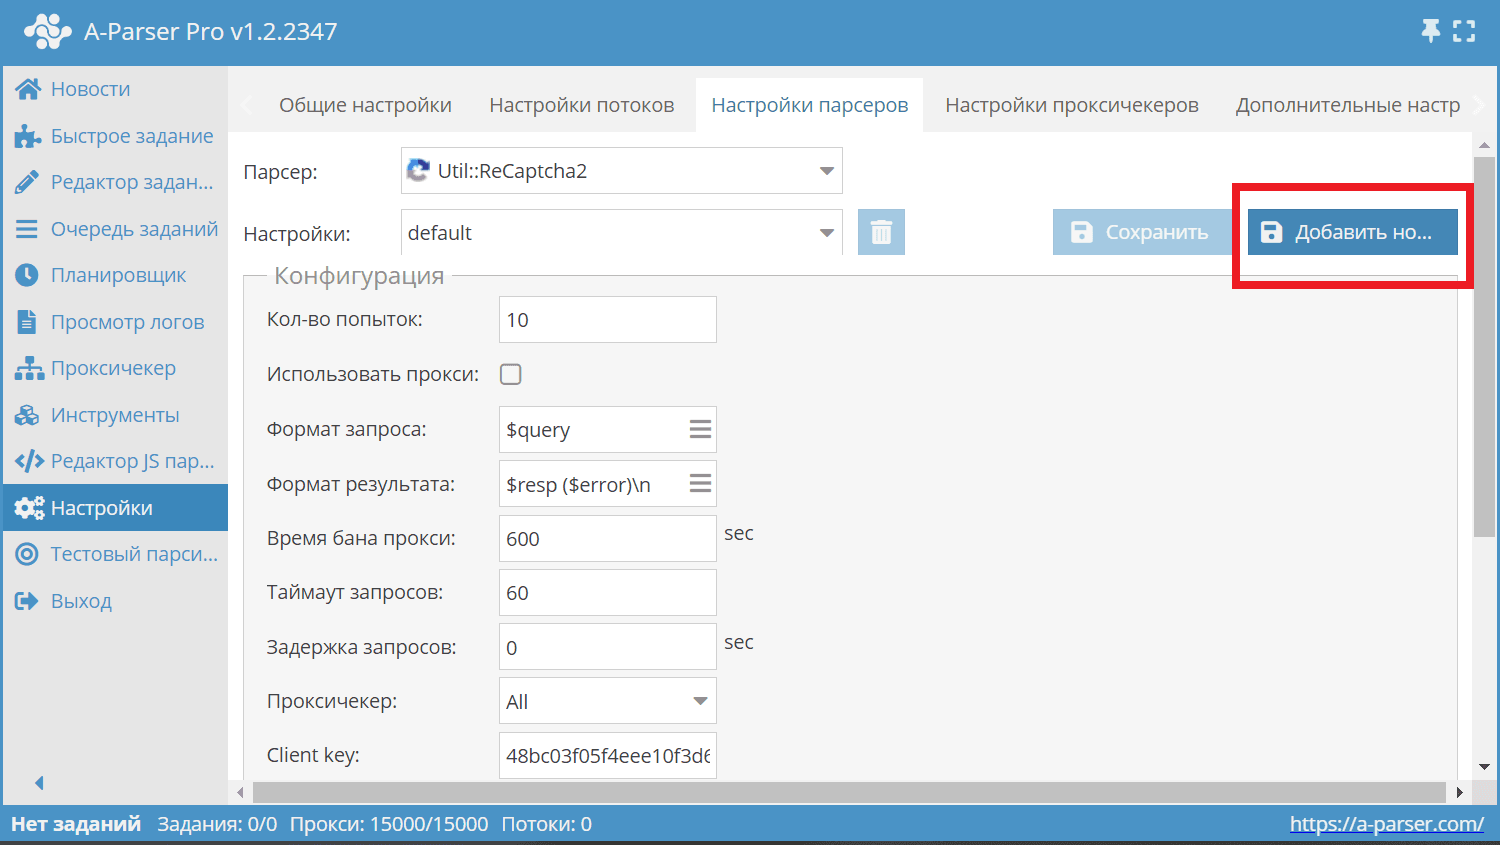
Task: Click the vertical scrollbar down arrow
Action: tap(1484, 767)
